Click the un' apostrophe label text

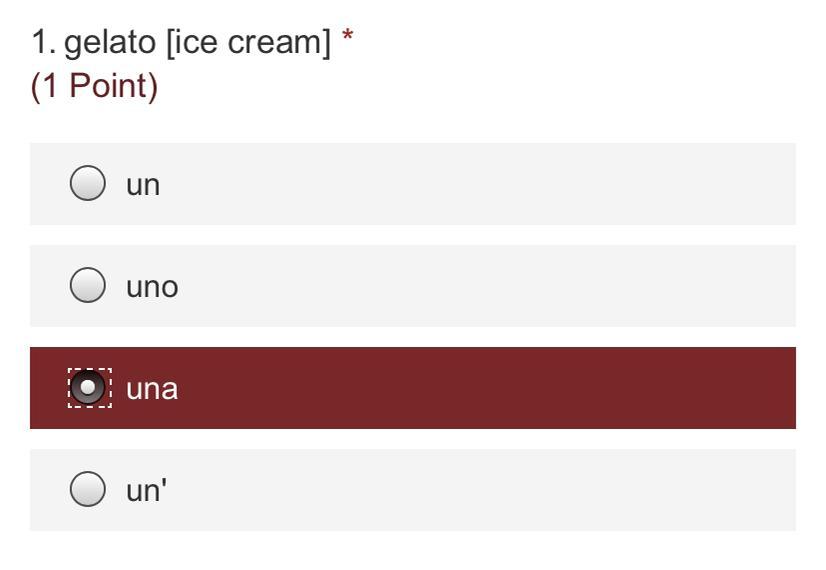[x=146, y=490]
